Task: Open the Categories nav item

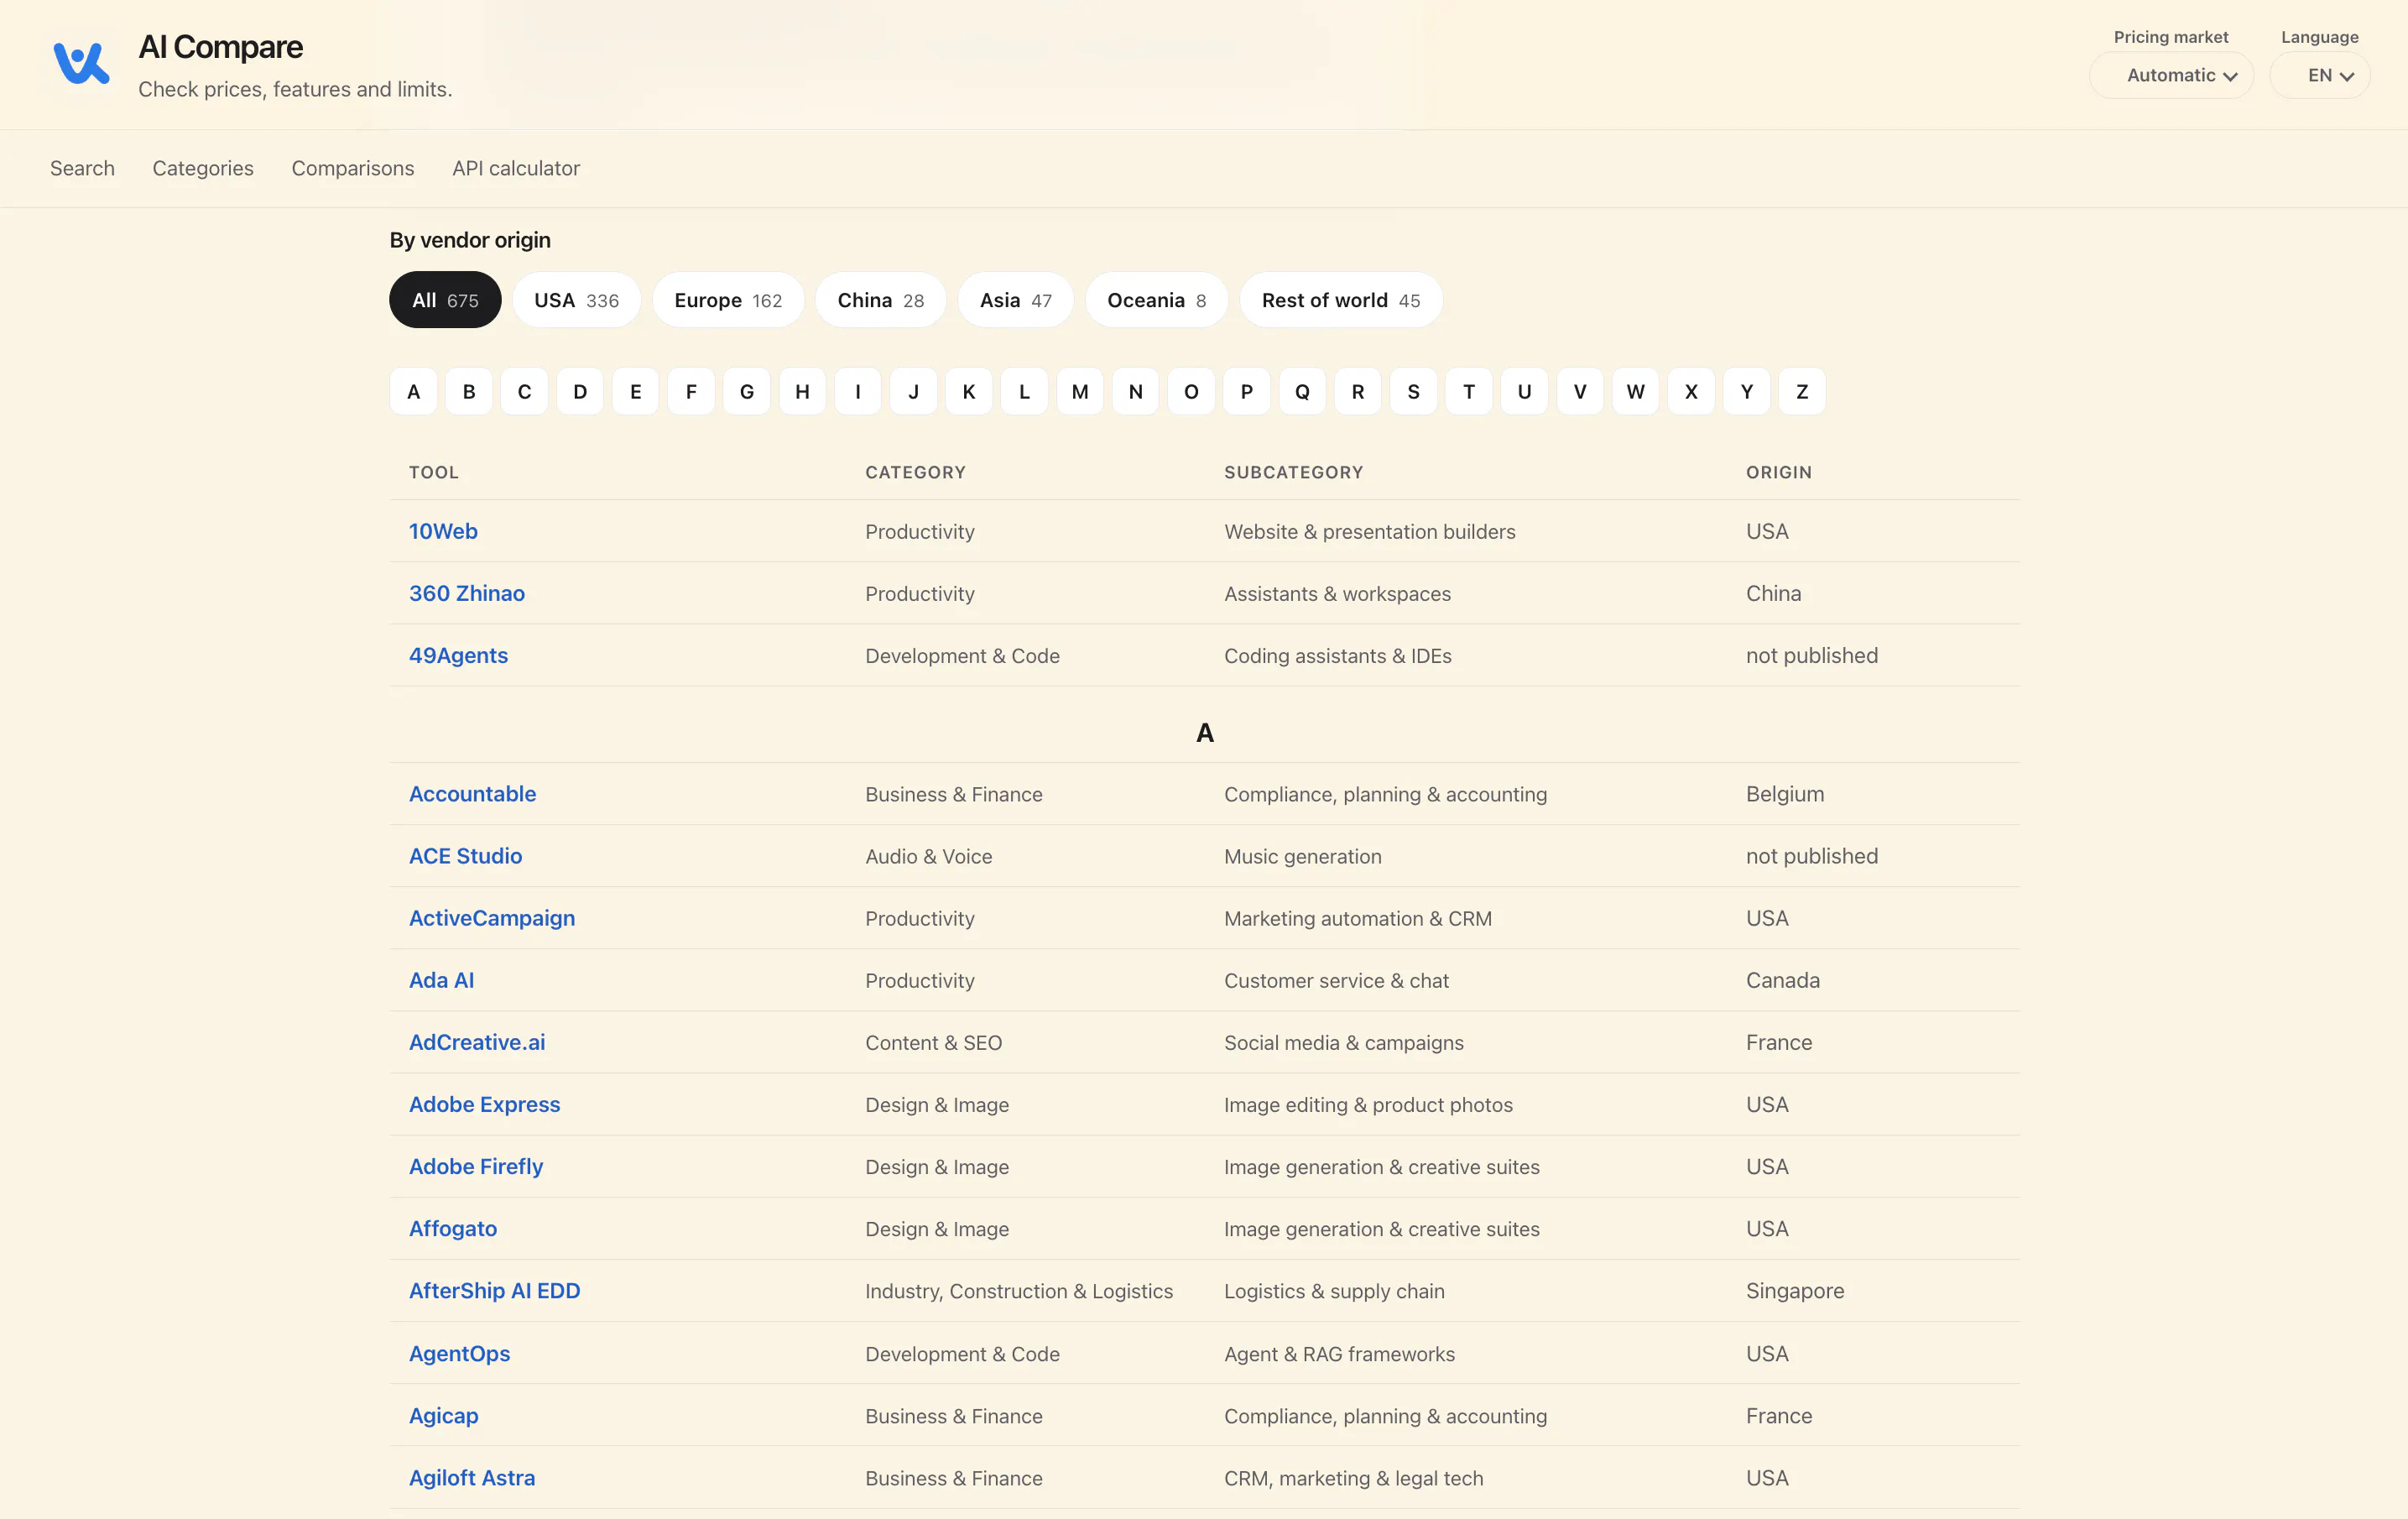Action: coord(203,168)
